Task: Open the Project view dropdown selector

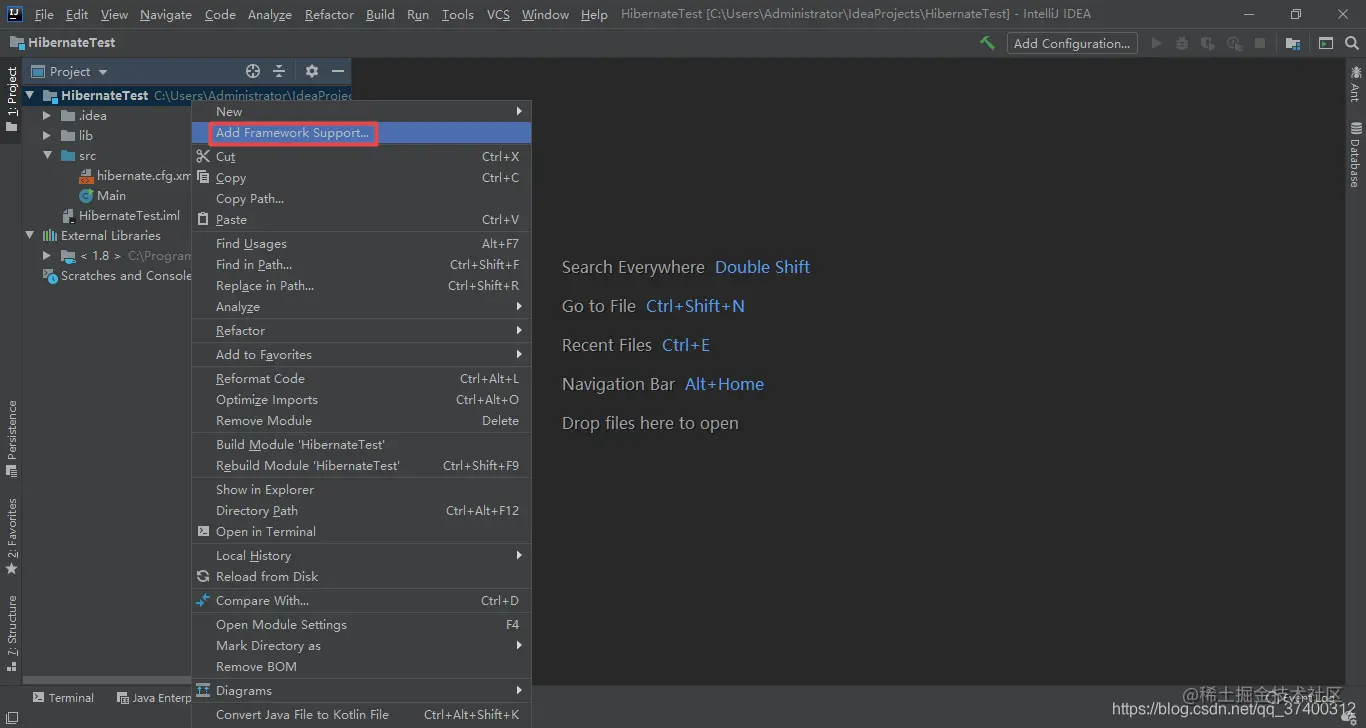Action: (x=70, y=71)
